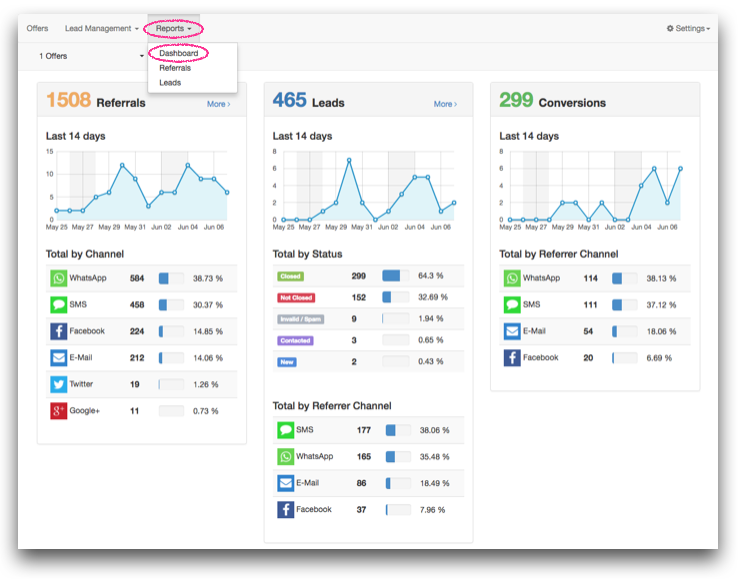
Task: Click Facebook icon in Leads referrer channel
Action: pos(286,510)
